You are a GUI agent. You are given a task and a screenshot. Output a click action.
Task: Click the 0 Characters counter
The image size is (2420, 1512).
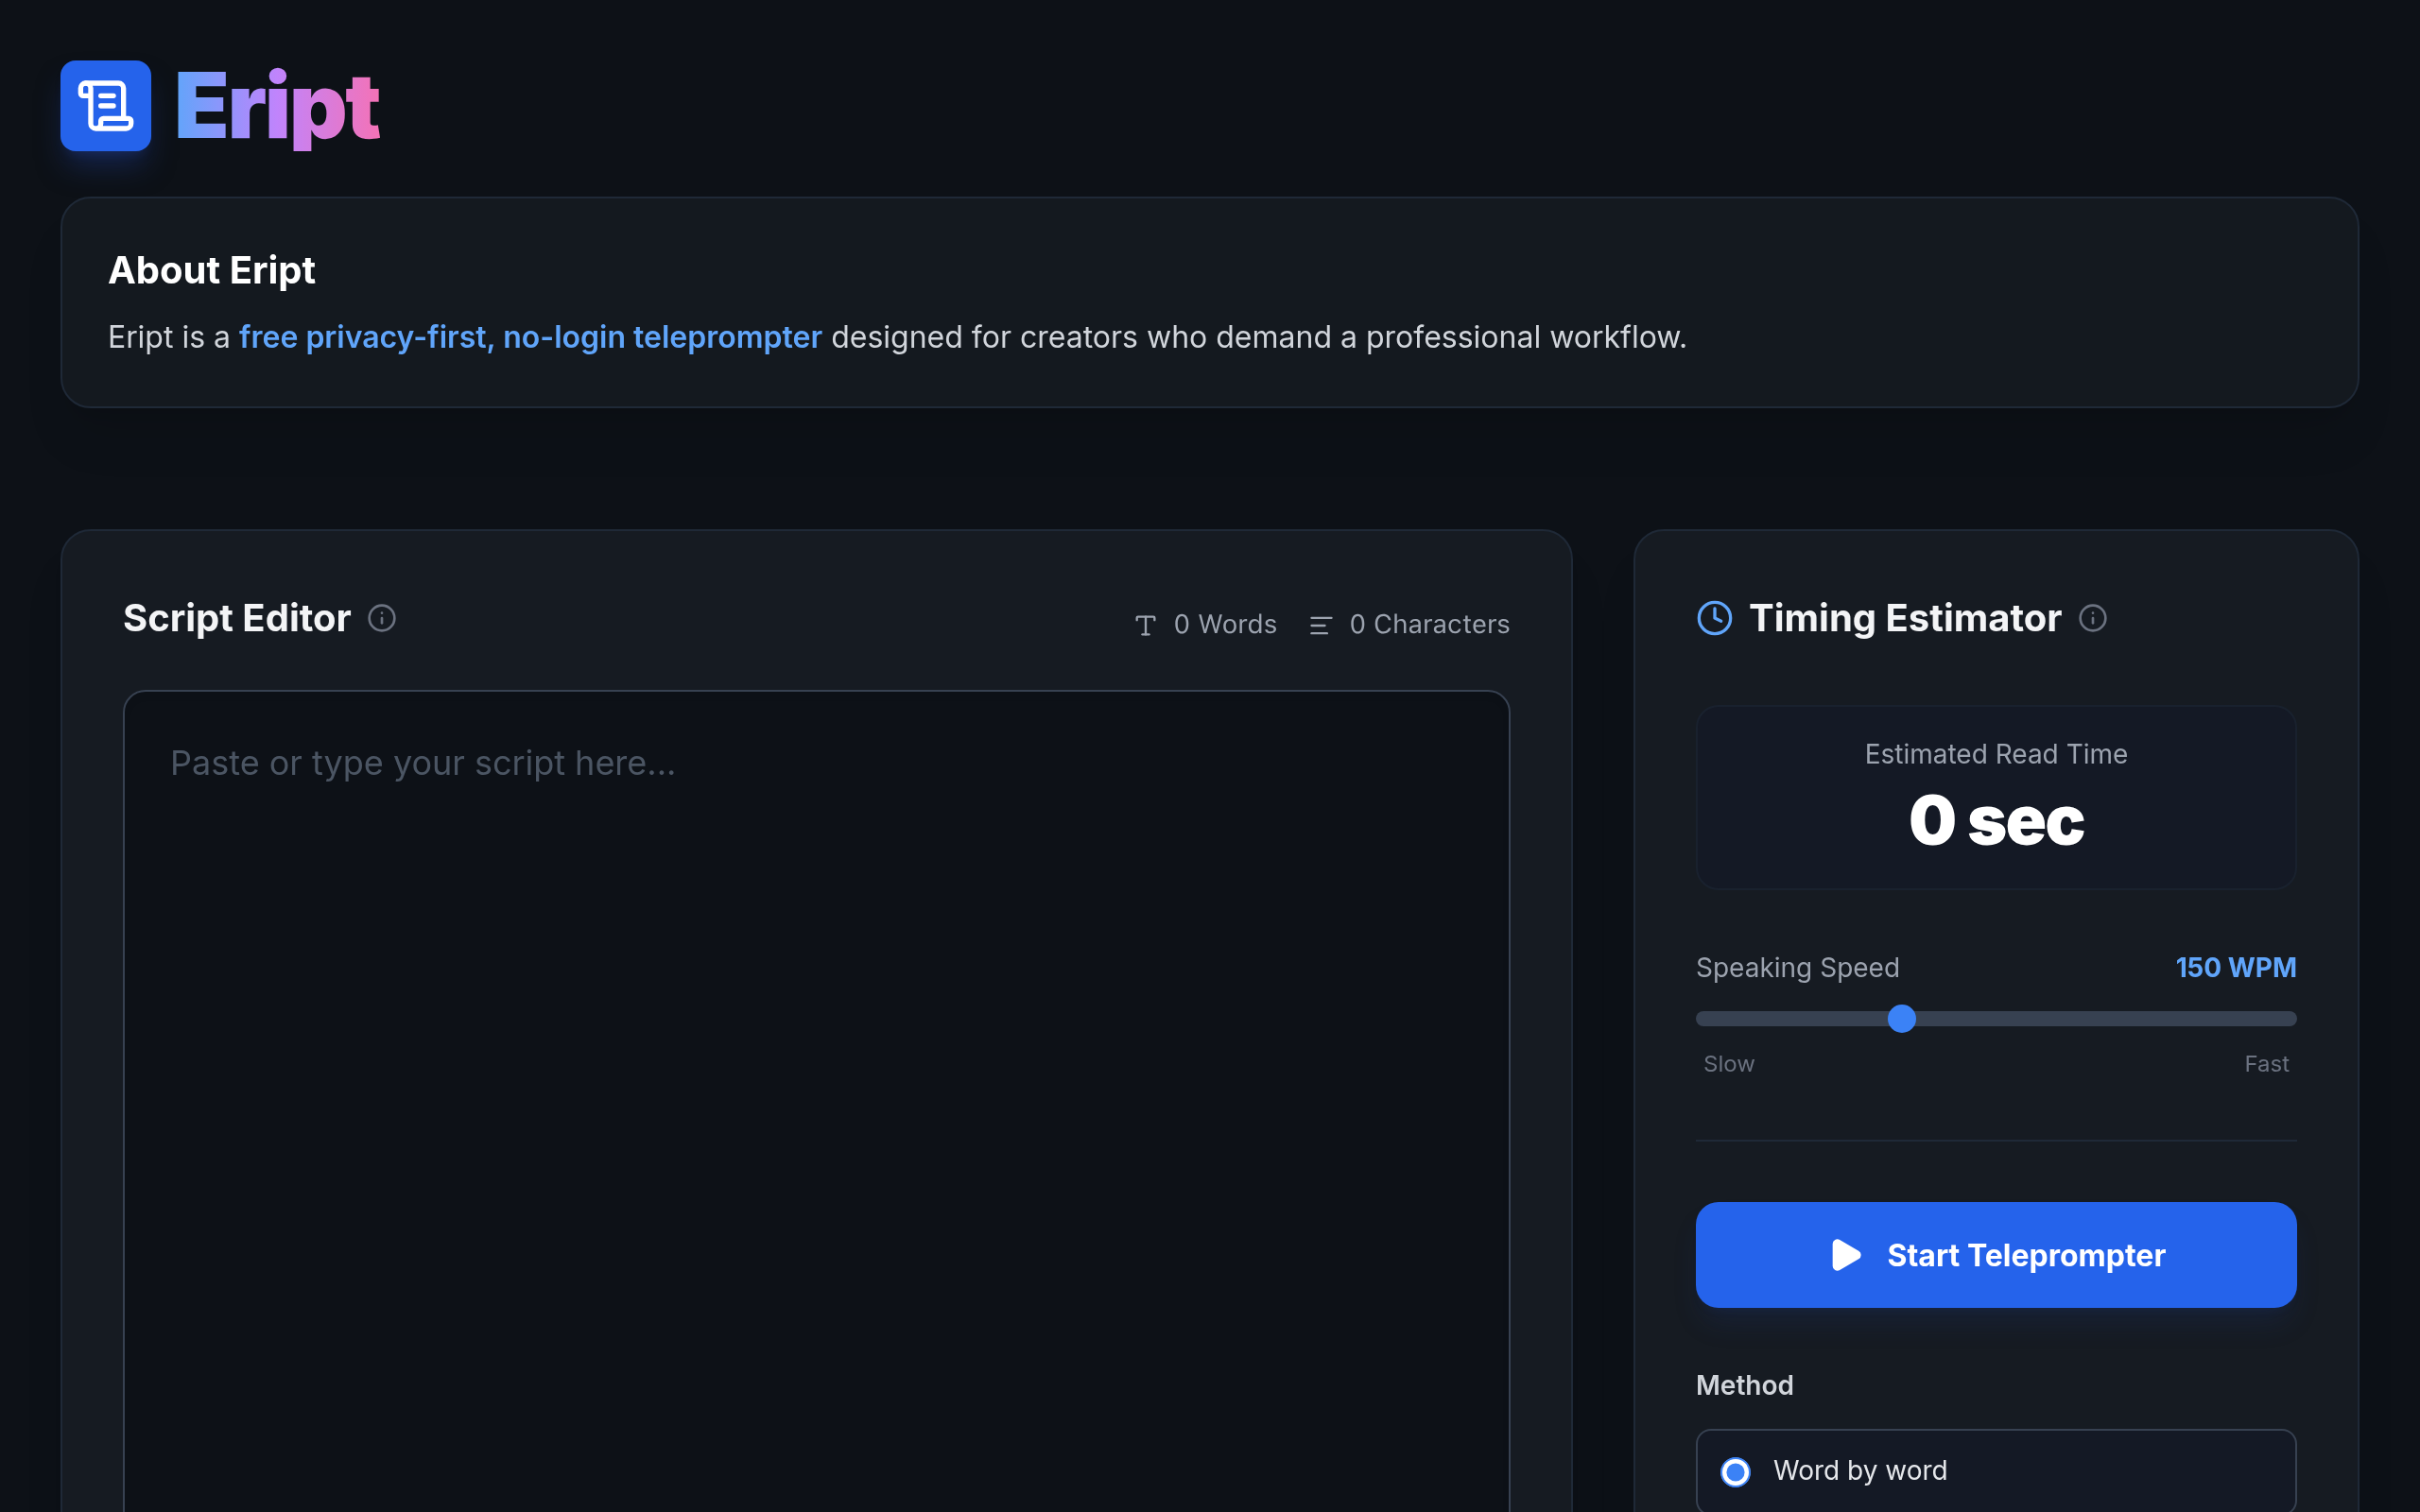click(1428, 624)
